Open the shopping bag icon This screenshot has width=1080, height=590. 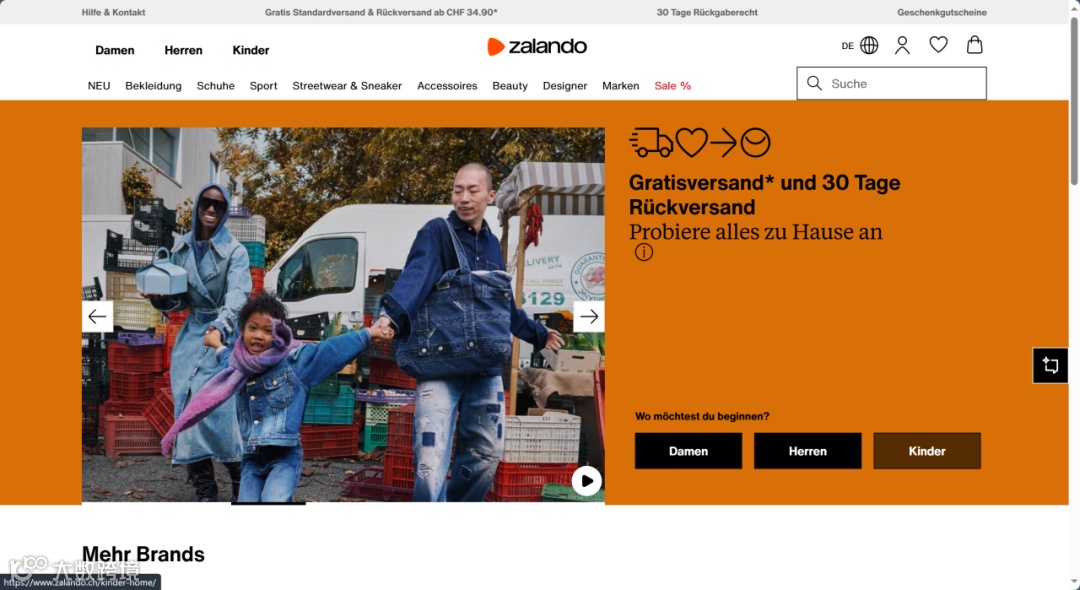coord(974,45)
